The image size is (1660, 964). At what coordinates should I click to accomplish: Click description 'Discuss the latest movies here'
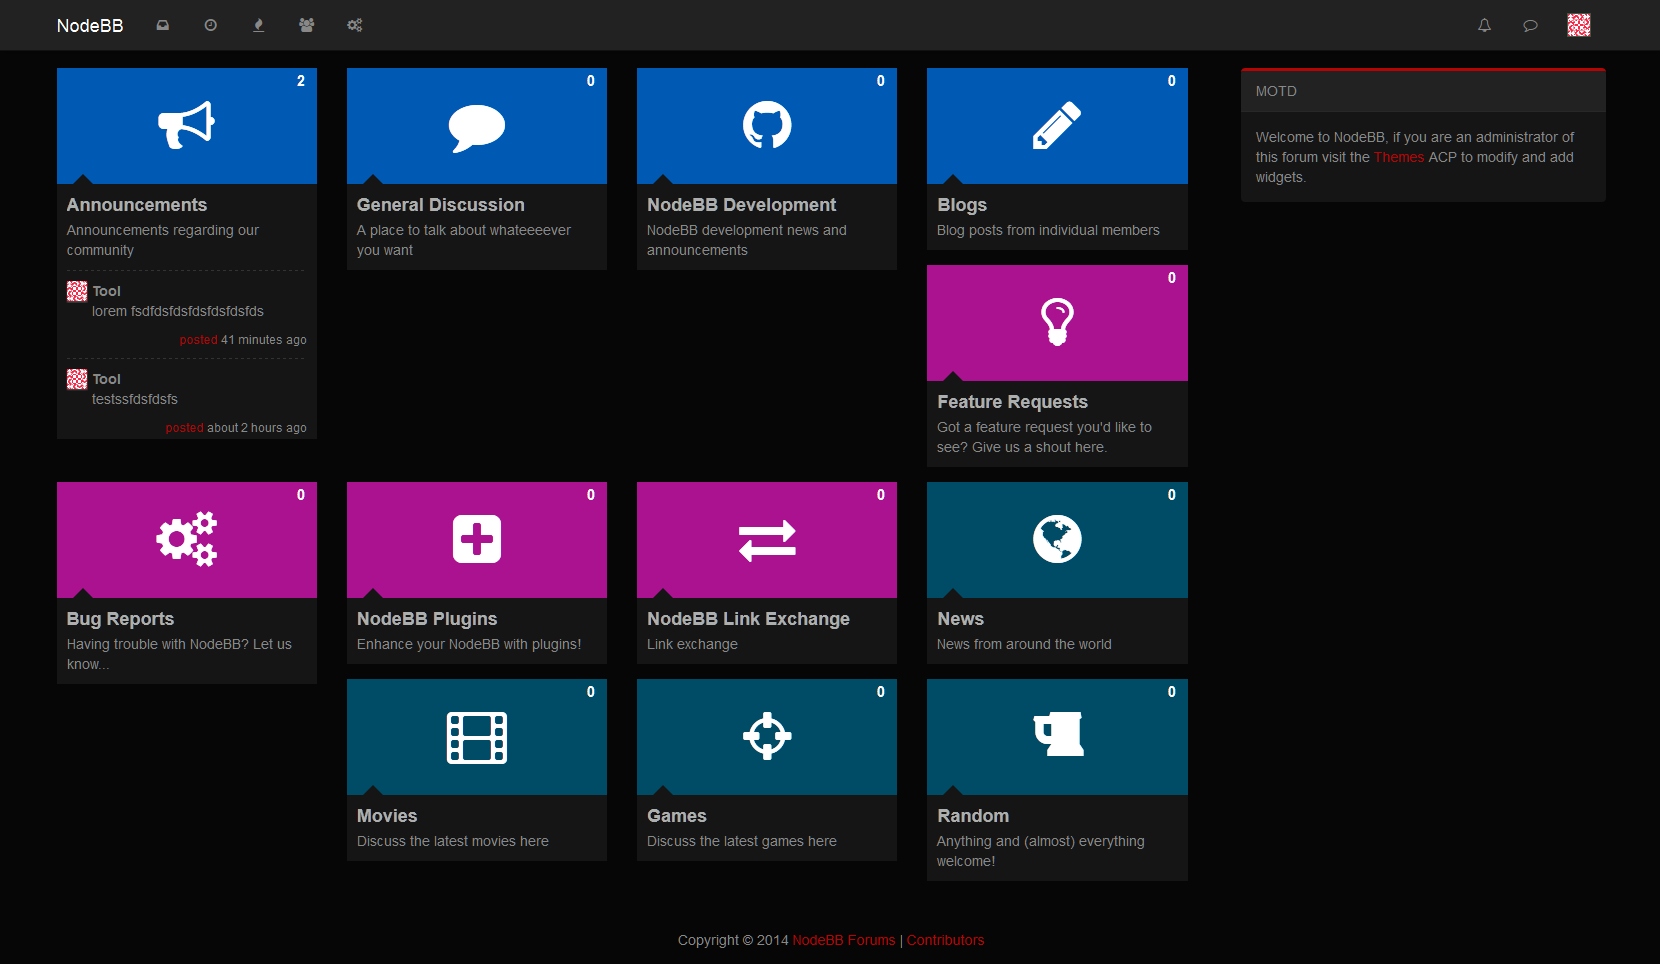[x=452, y=841]
